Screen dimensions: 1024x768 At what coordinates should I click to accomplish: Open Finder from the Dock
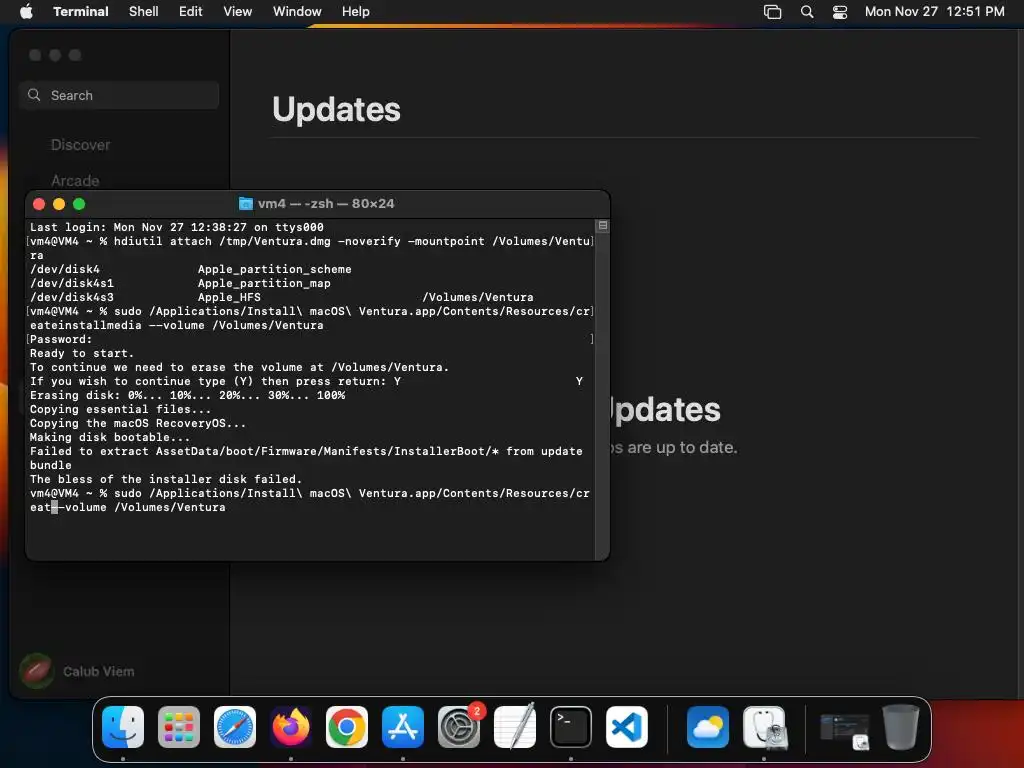pyautogui.click(x=123, y=726)
